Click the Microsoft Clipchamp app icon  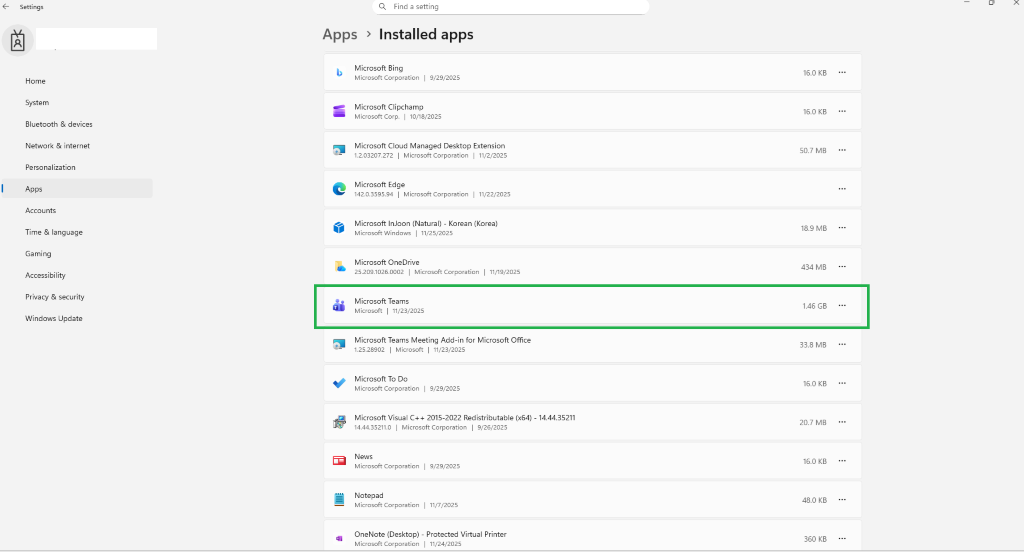click(339, 111)
